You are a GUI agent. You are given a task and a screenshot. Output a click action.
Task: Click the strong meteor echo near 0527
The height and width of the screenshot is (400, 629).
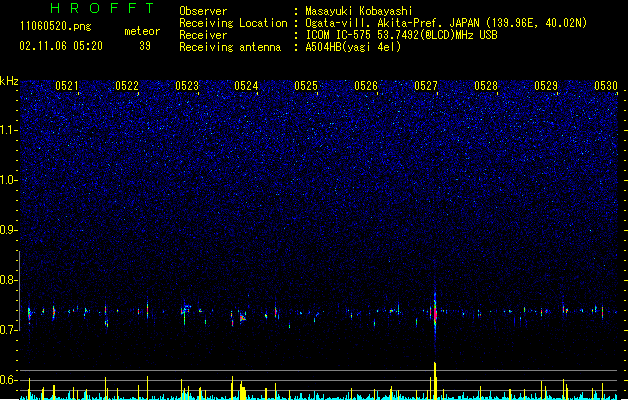[x=435, y=313]
